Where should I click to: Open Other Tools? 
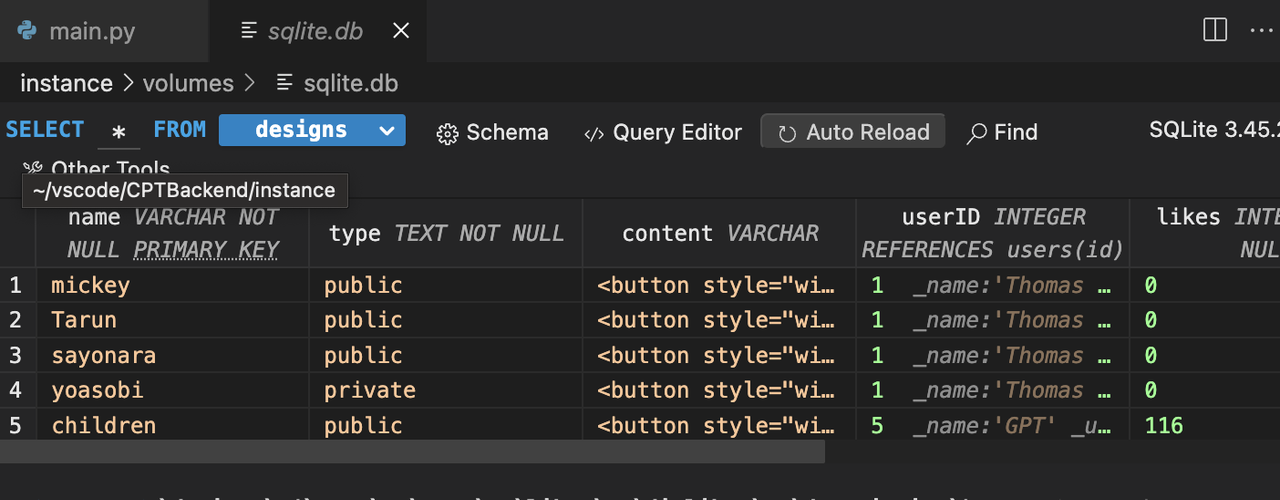97,168
